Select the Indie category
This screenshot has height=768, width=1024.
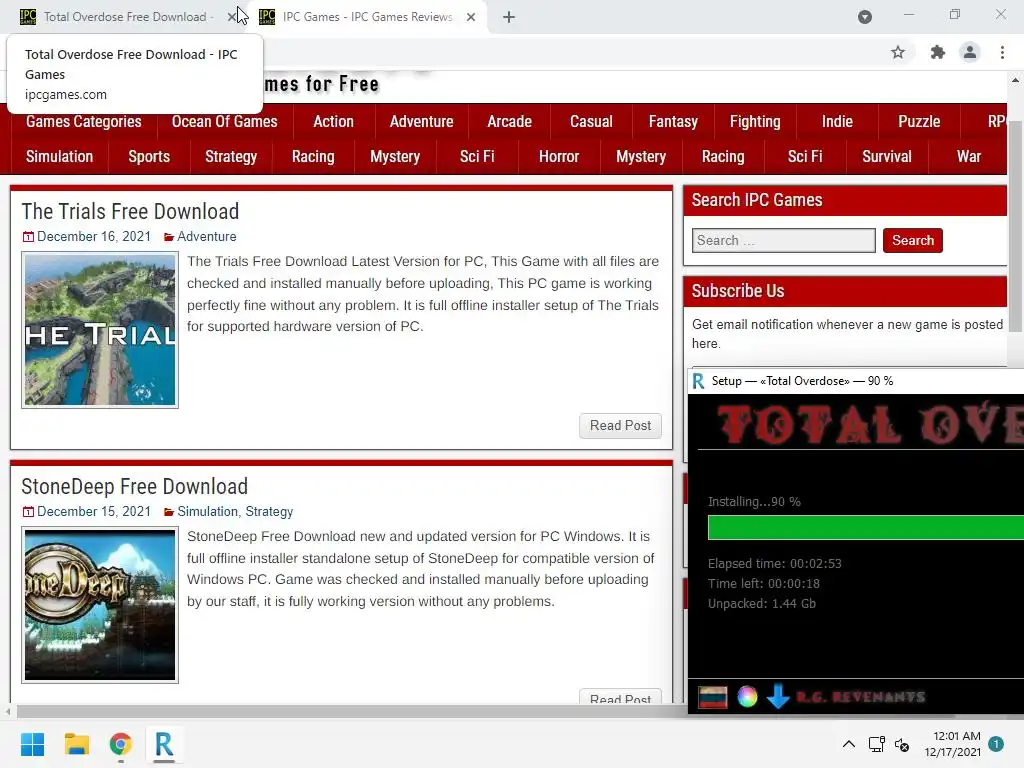point(837,121)
